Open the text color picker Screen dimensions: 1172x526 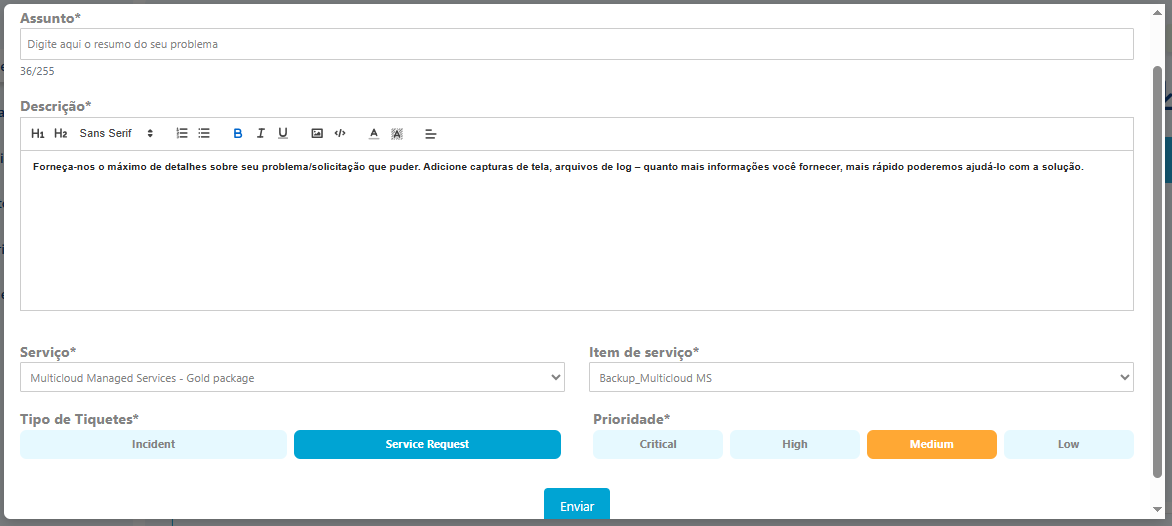coord(374,134)
